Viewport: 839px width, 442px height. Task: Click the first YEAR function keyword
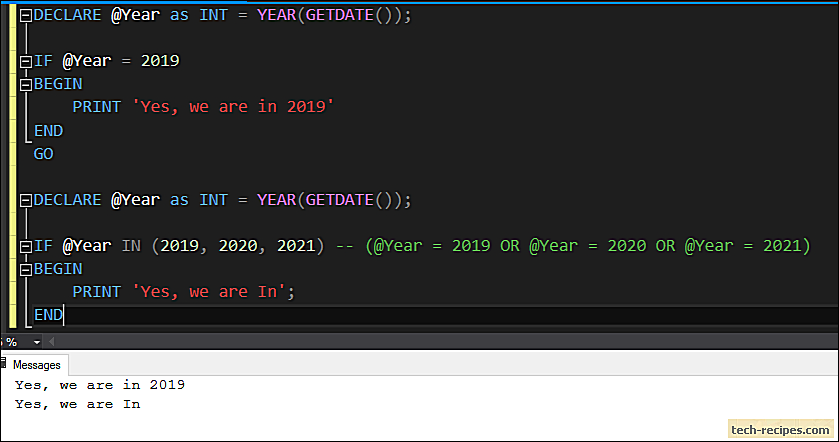tap(277, 15)
